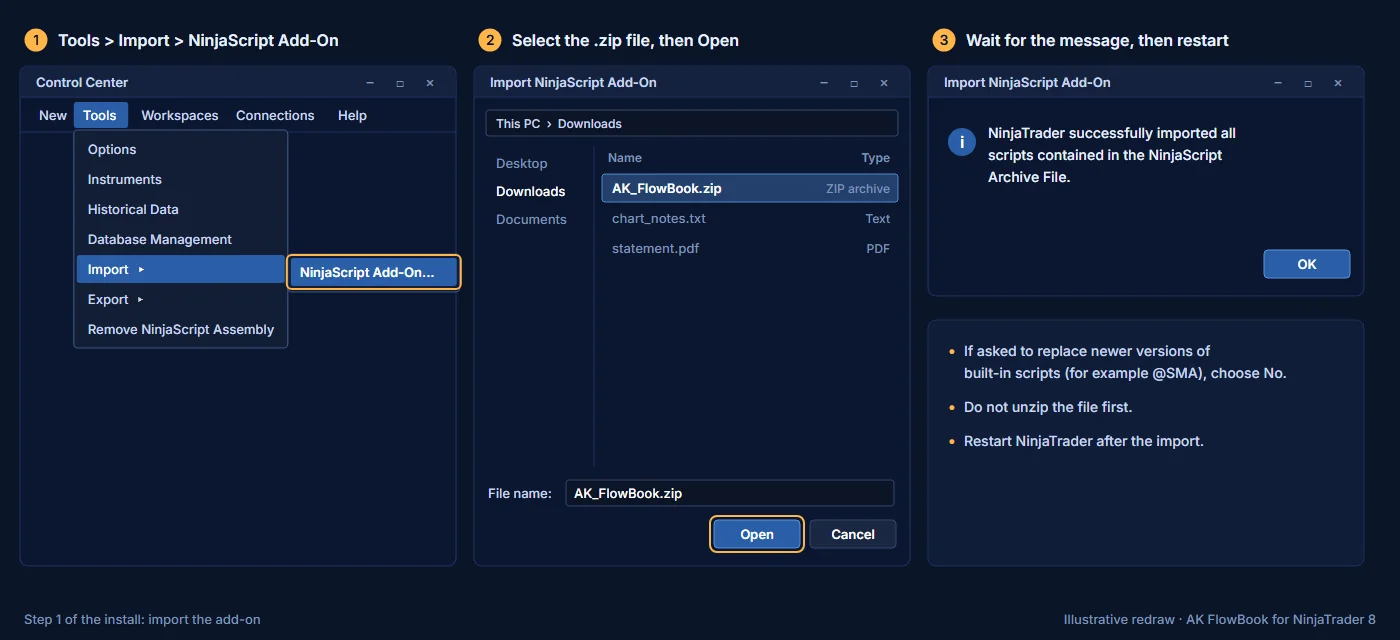Close the file picker Import dialog
This screenshot has height=640, width=1400.
point(884,83)
